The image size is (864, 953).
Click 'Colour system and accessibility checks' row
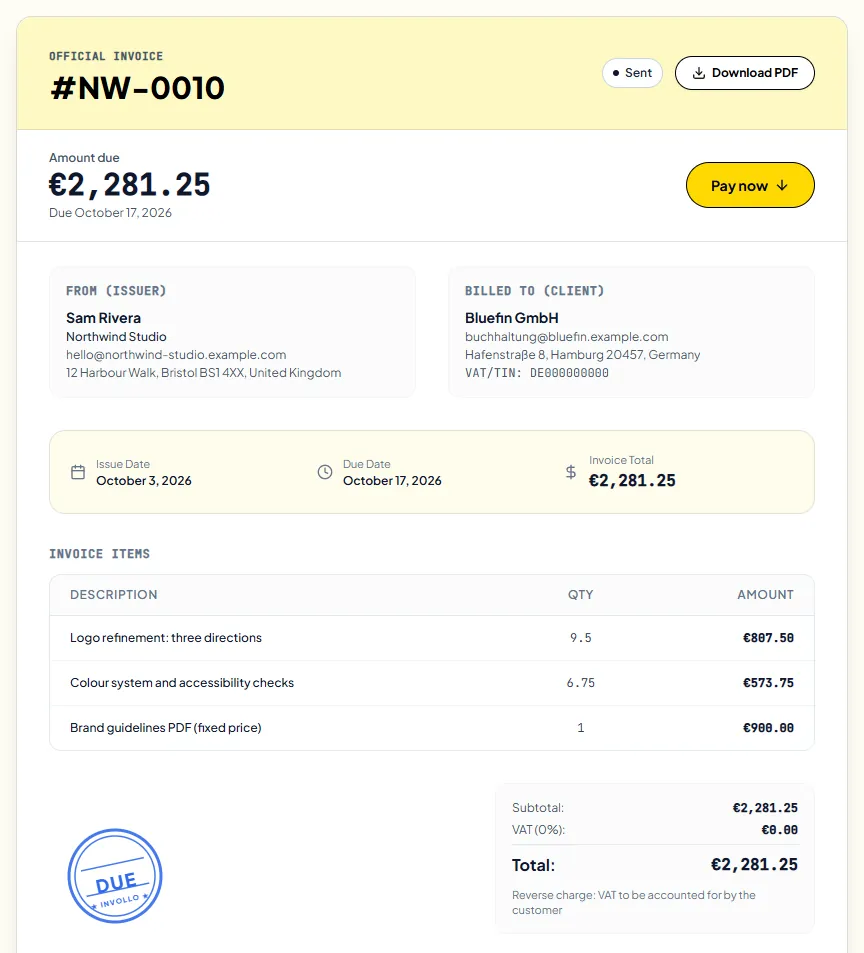click(x=432, y=683)
